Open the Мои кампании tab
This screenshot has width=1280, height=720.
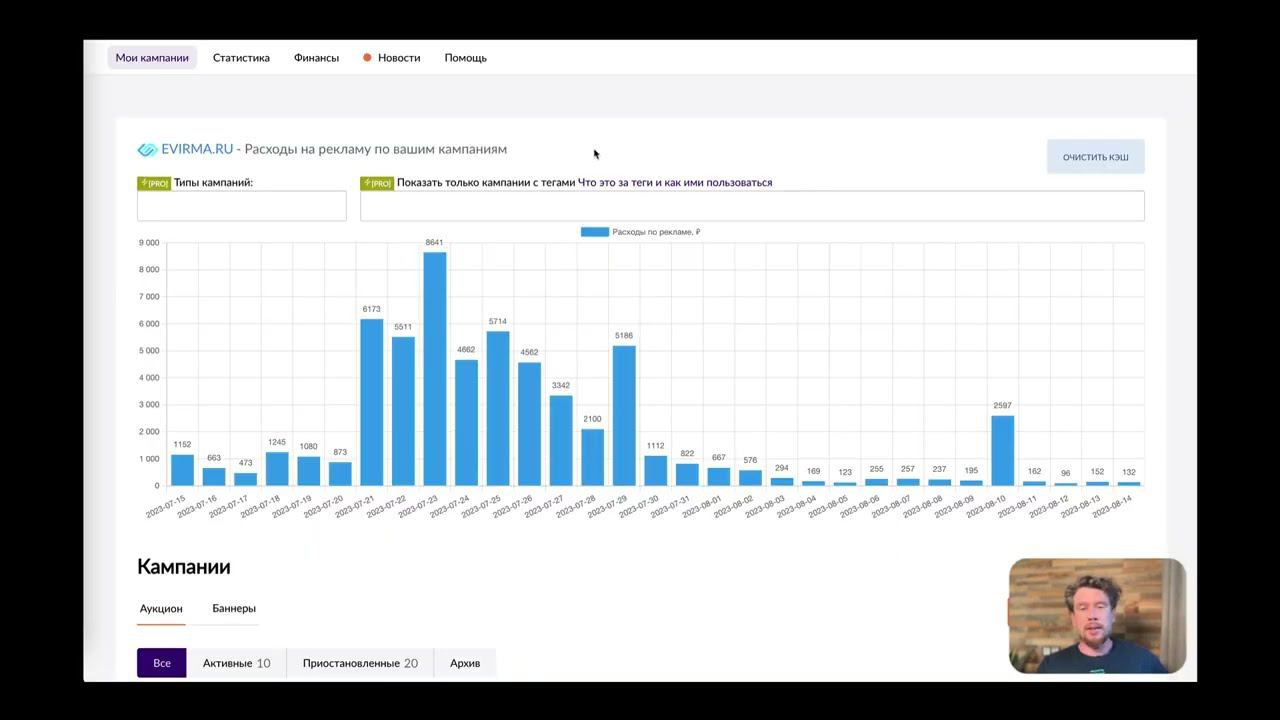click(x=152, y=58)
